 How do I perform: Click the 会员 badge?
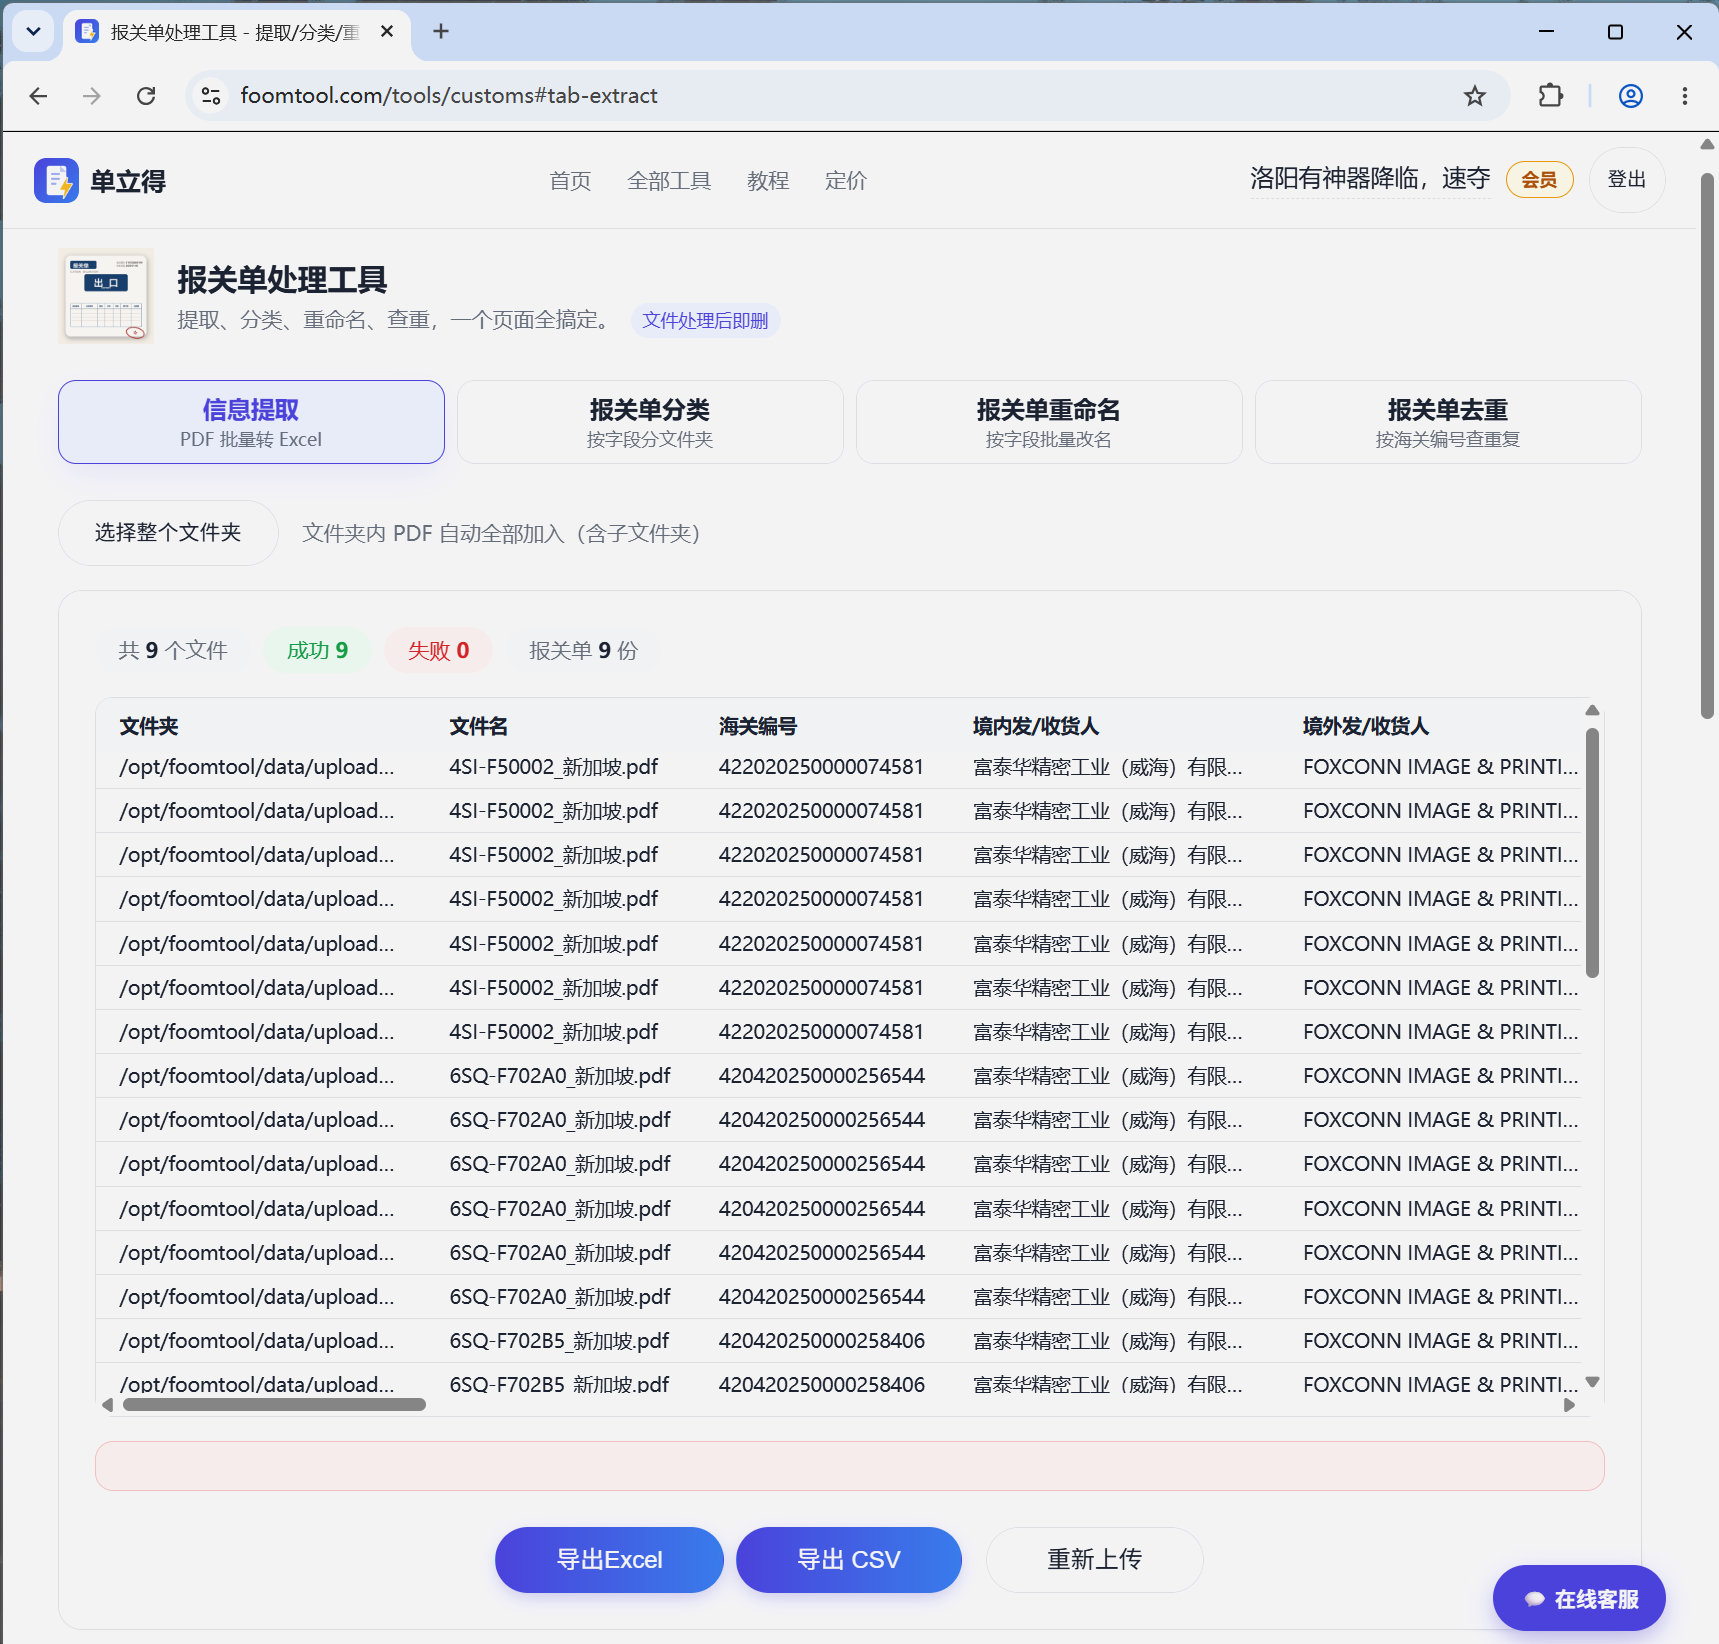(x=1540, y=180)
